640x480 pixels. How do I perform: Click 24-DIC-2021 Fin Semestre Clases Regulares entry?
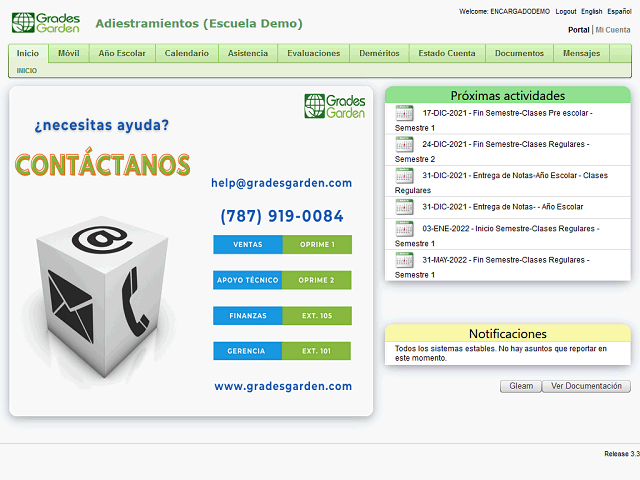coord(507,150)
